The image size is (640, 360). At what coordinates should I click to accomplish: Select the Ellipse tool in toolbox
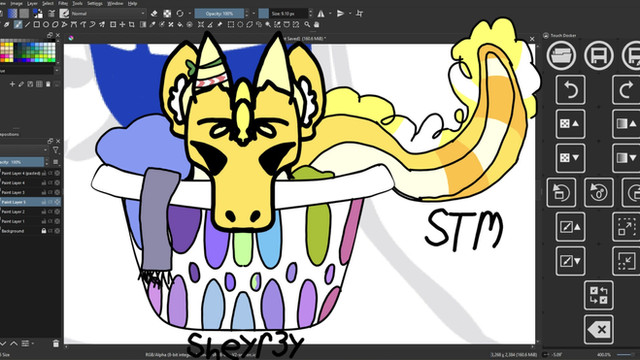46,25
